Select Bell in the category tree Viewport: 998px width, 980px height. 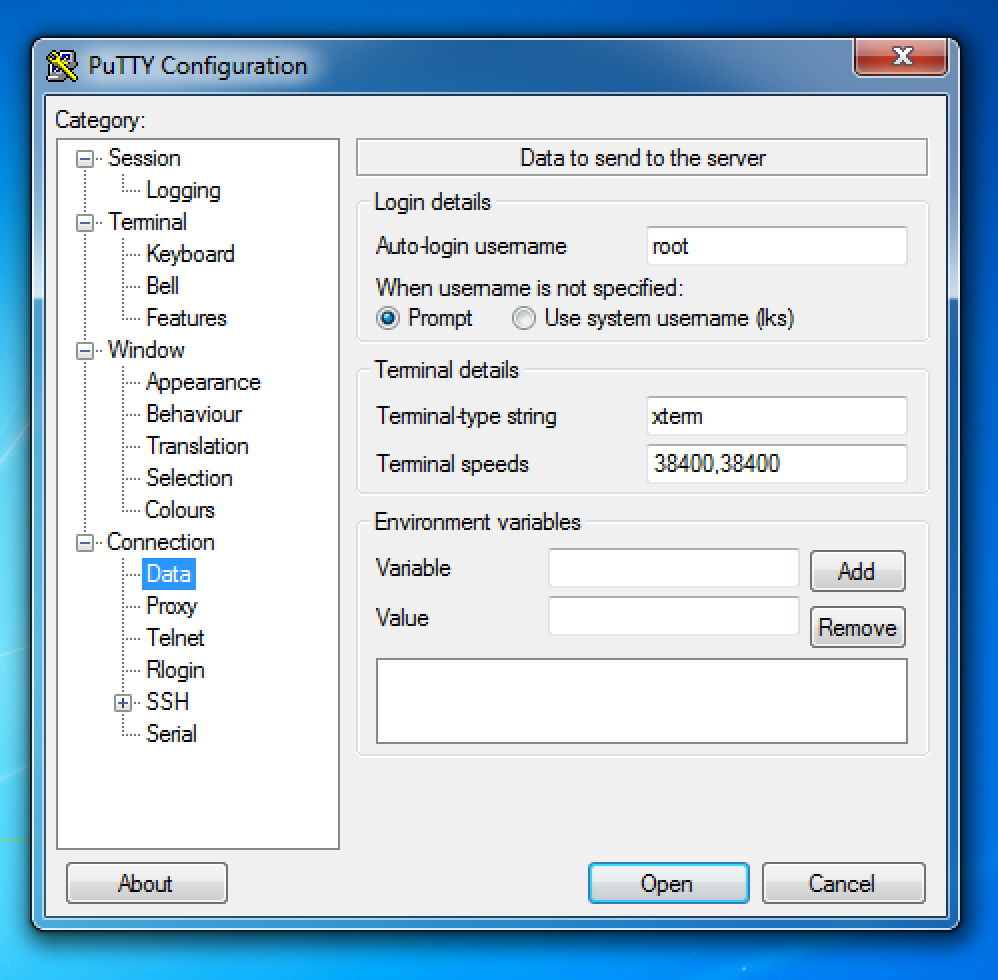(x=162, y=286)
